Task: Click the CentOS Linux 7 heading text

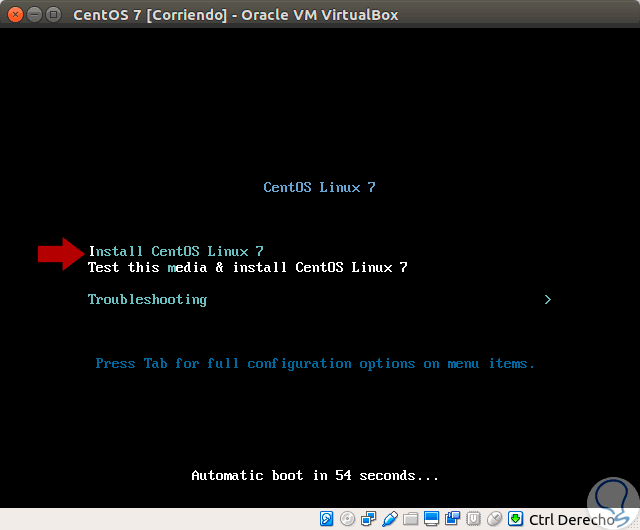Action: click(x=319, y=187)
